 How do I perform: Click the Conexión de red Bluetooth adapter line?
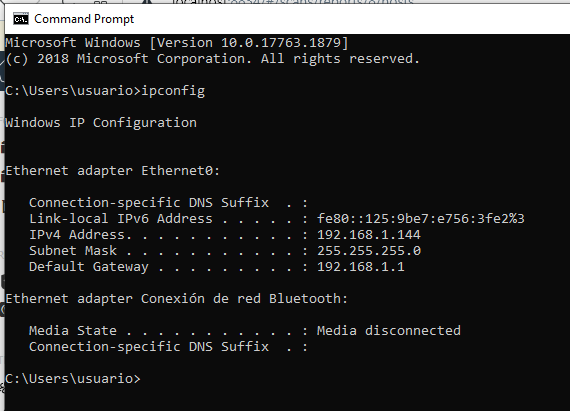pos(177,299)
